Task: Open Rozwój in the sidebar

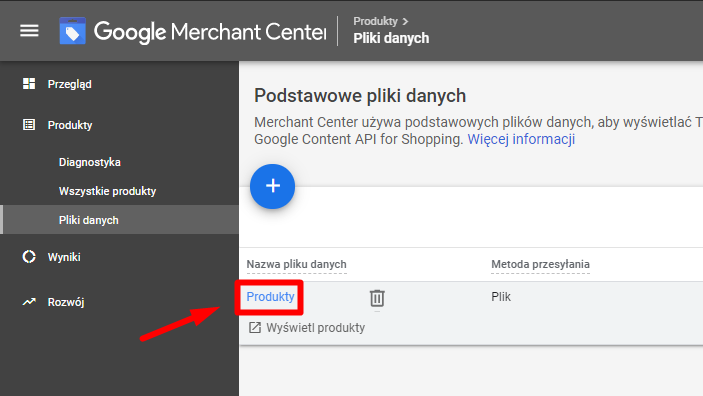Action: (x=66, y=302)
